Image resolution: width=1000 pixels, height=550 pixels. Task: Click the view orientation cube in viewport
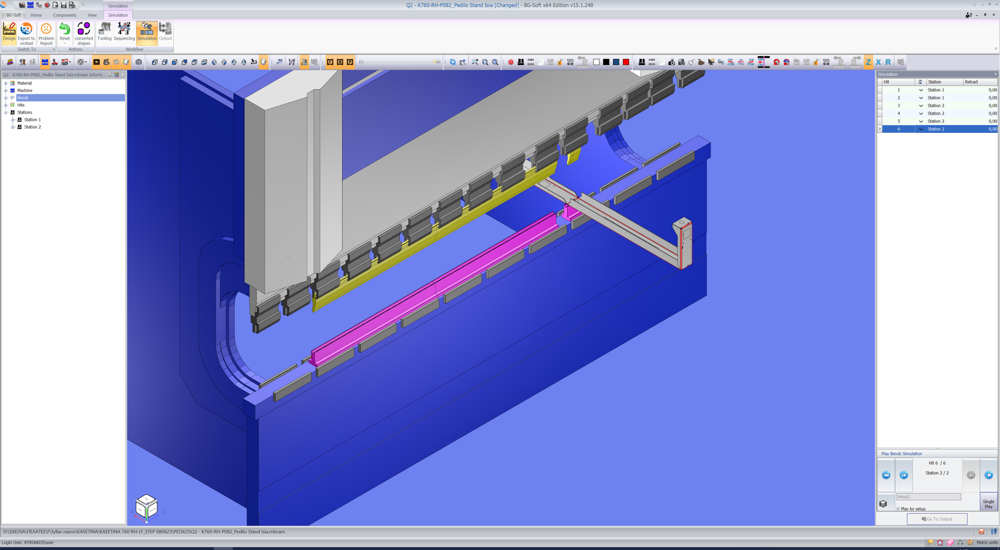click(147, 506)
